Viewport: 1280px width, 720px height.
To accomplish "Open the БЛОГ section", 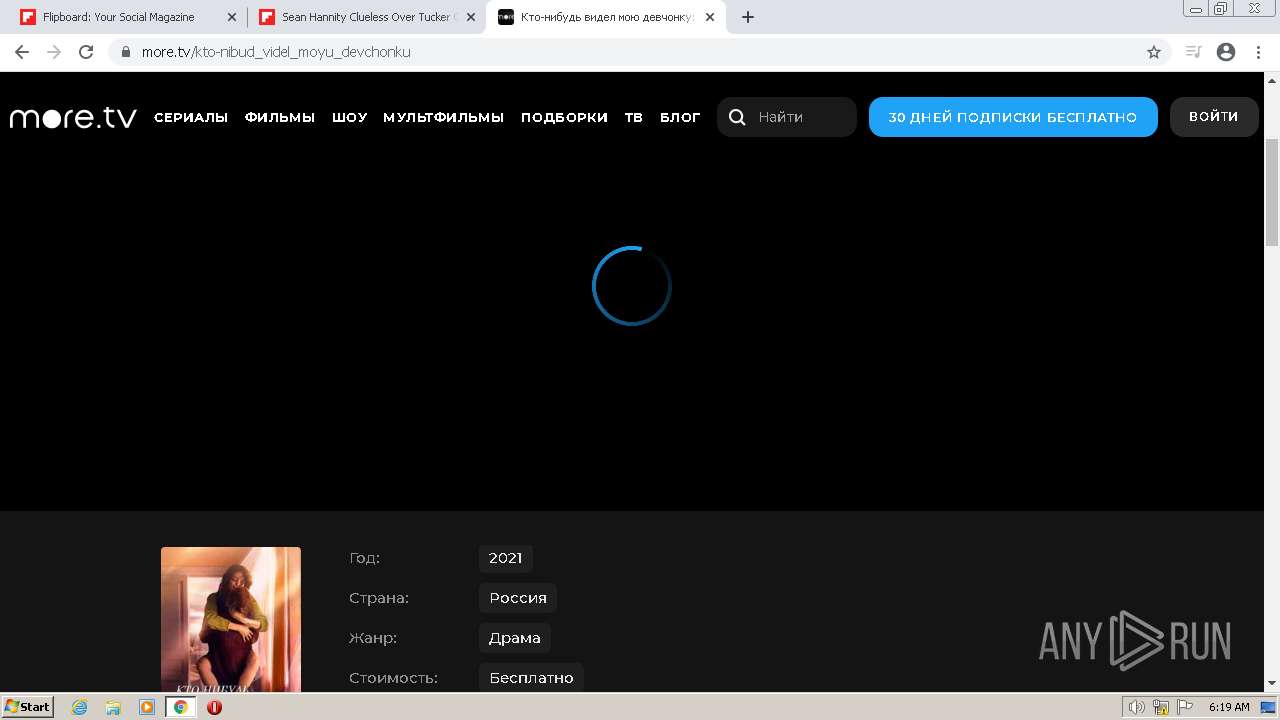I will (680, 117).
